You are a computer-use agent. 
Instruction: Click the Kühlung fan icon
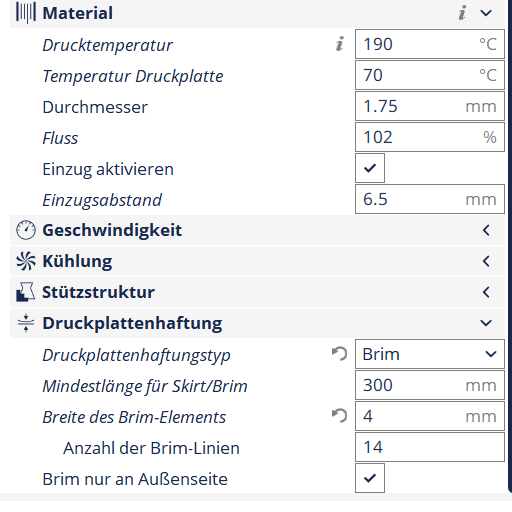coord(26,261)
